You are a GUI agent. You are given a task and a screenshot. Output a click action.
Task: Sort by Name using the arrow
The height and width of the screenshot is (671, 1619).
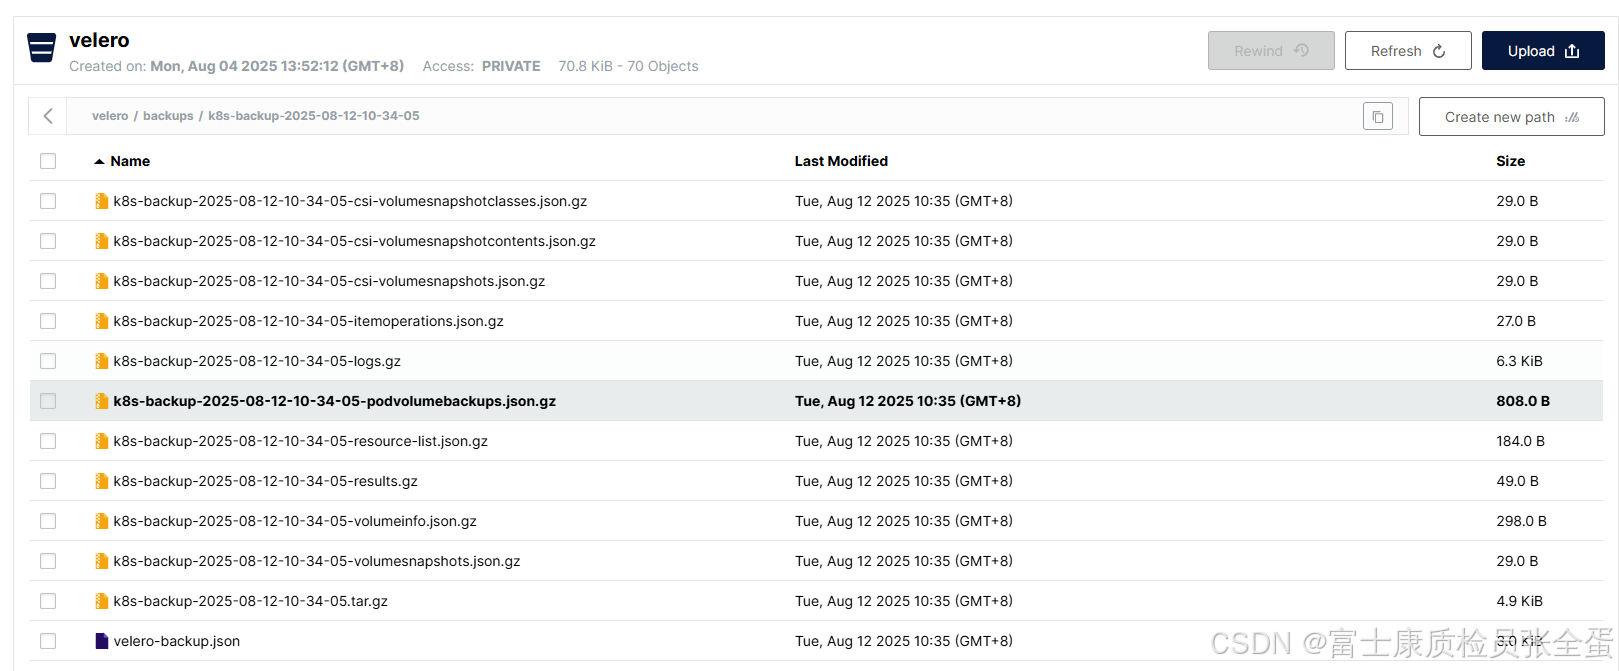pyautogui.click(x=99, y=161)
